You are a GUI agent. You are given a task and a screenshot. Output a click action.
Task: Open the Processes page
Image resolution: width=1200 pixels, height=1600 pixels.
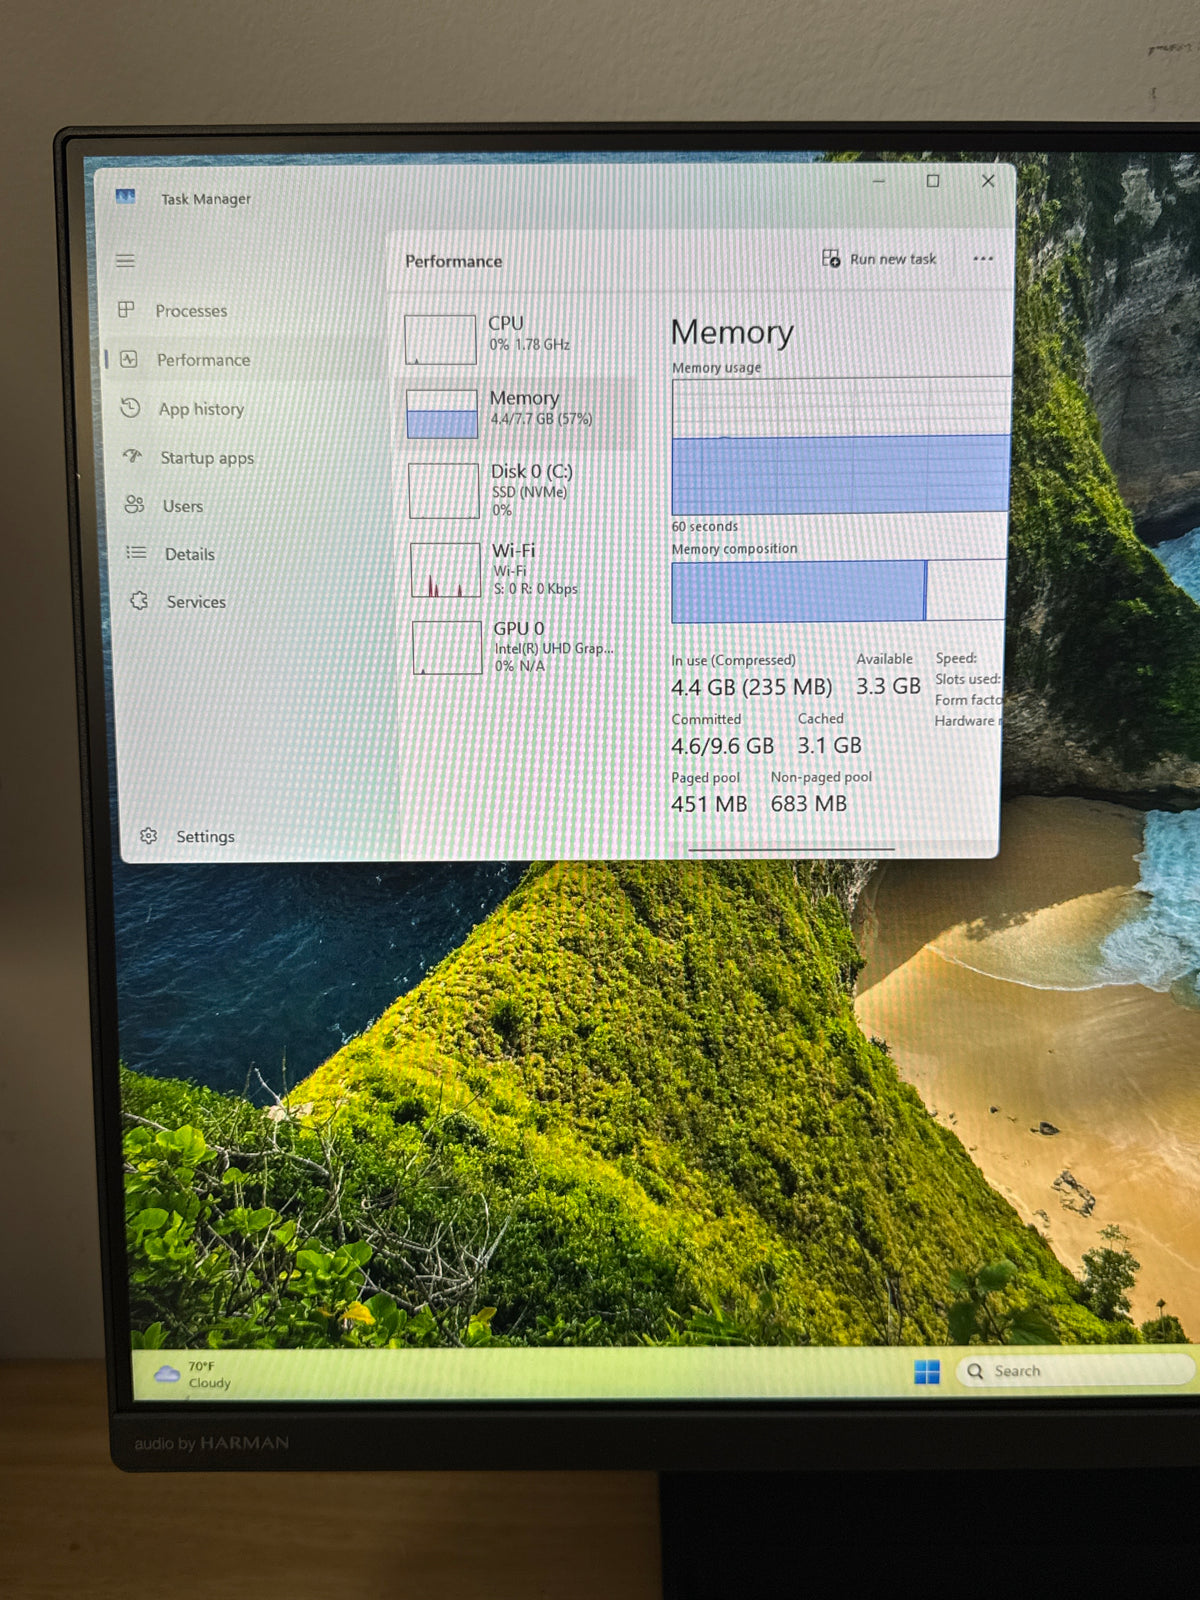point(191,311)
